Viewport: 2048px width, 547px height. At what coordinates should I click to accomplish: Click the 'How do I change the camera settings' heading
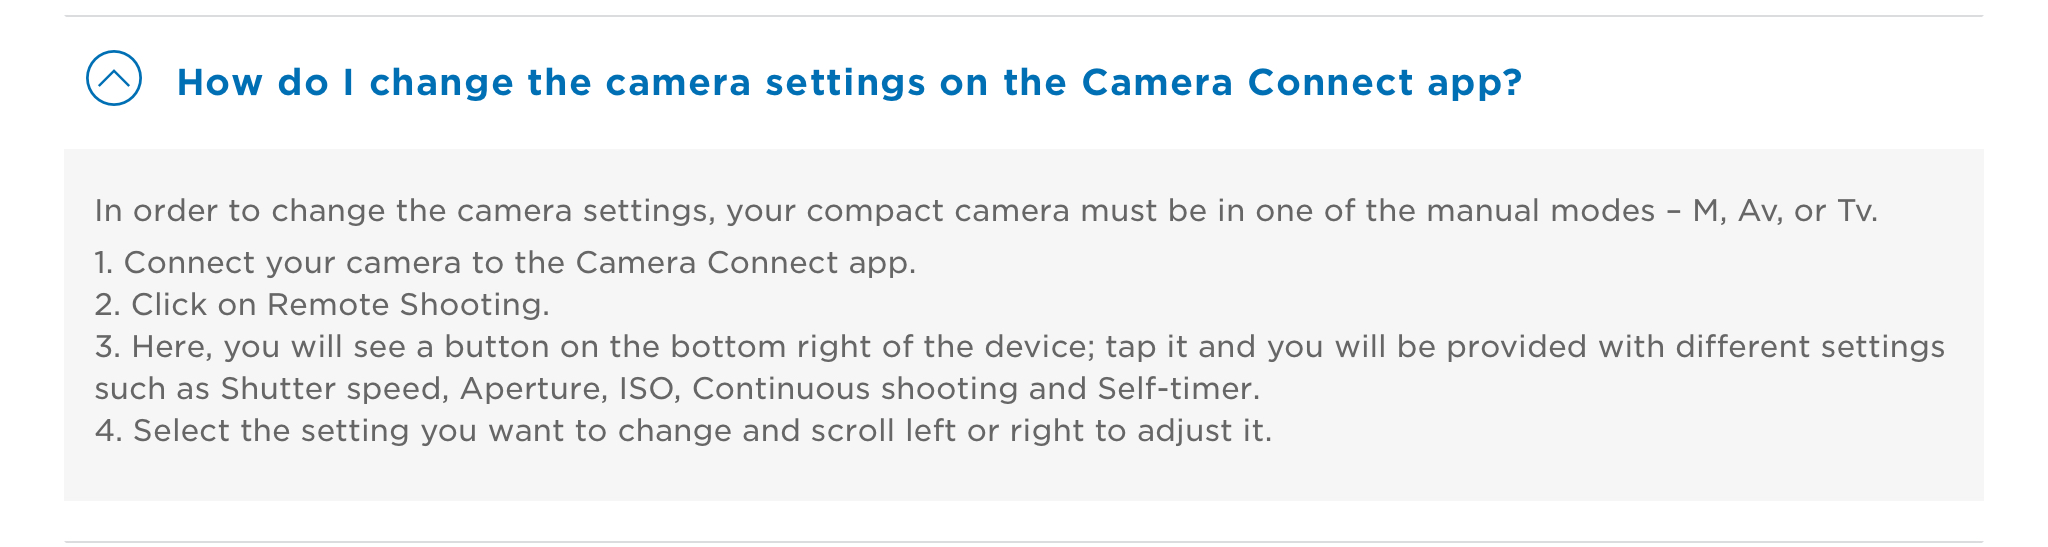[x=848, y=82]
